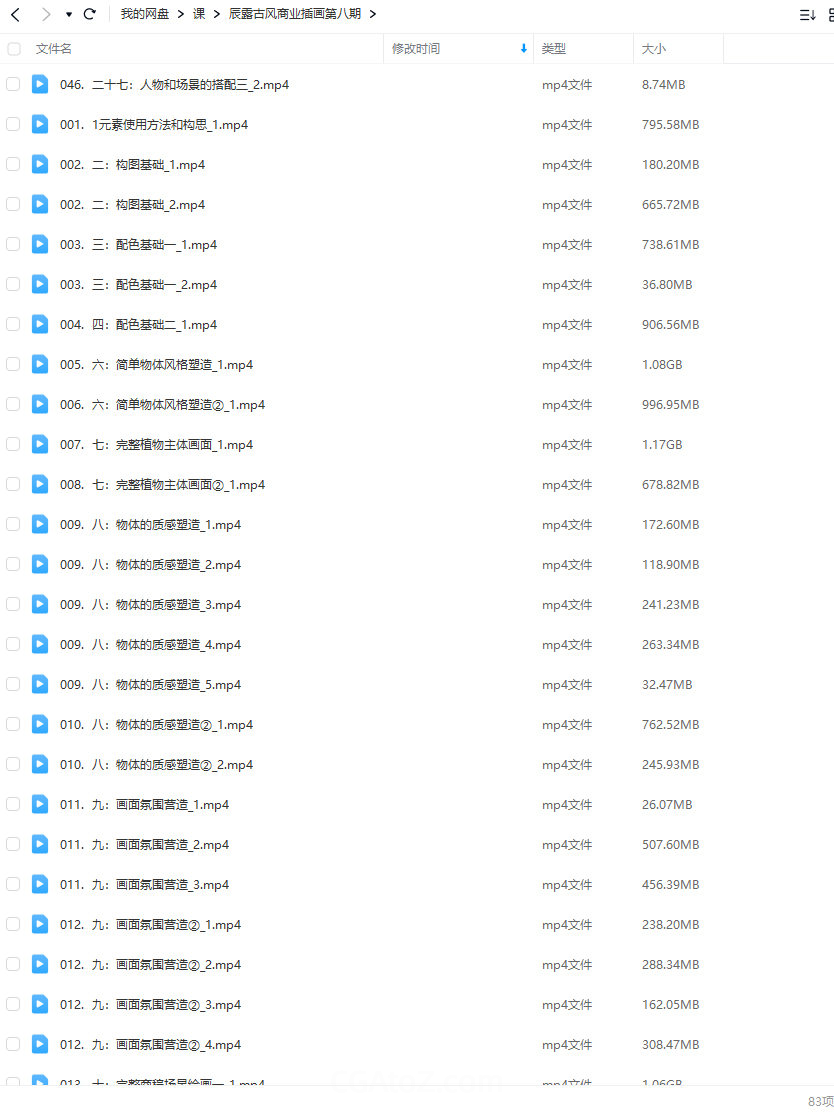Sort files by the 类型 column

pos(554,49)
